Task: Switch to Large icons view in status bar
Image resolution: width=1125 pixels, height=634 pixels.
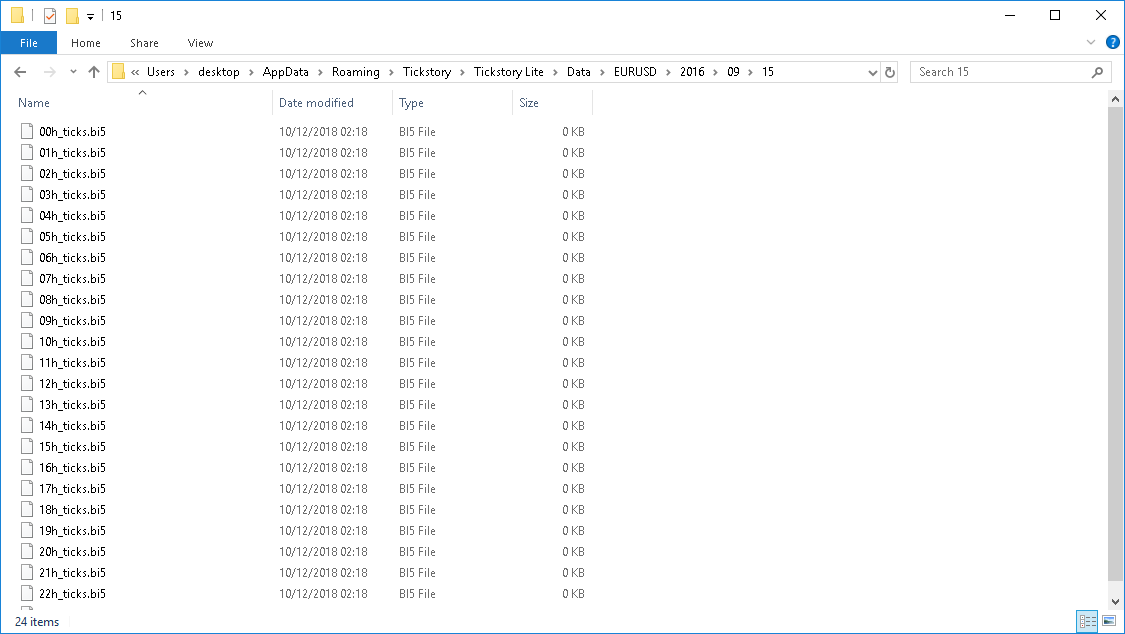Action: click(1109, 621)
